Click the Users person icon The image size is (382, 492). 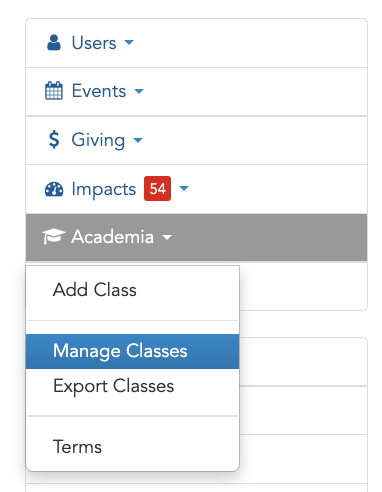pos(54,43)
